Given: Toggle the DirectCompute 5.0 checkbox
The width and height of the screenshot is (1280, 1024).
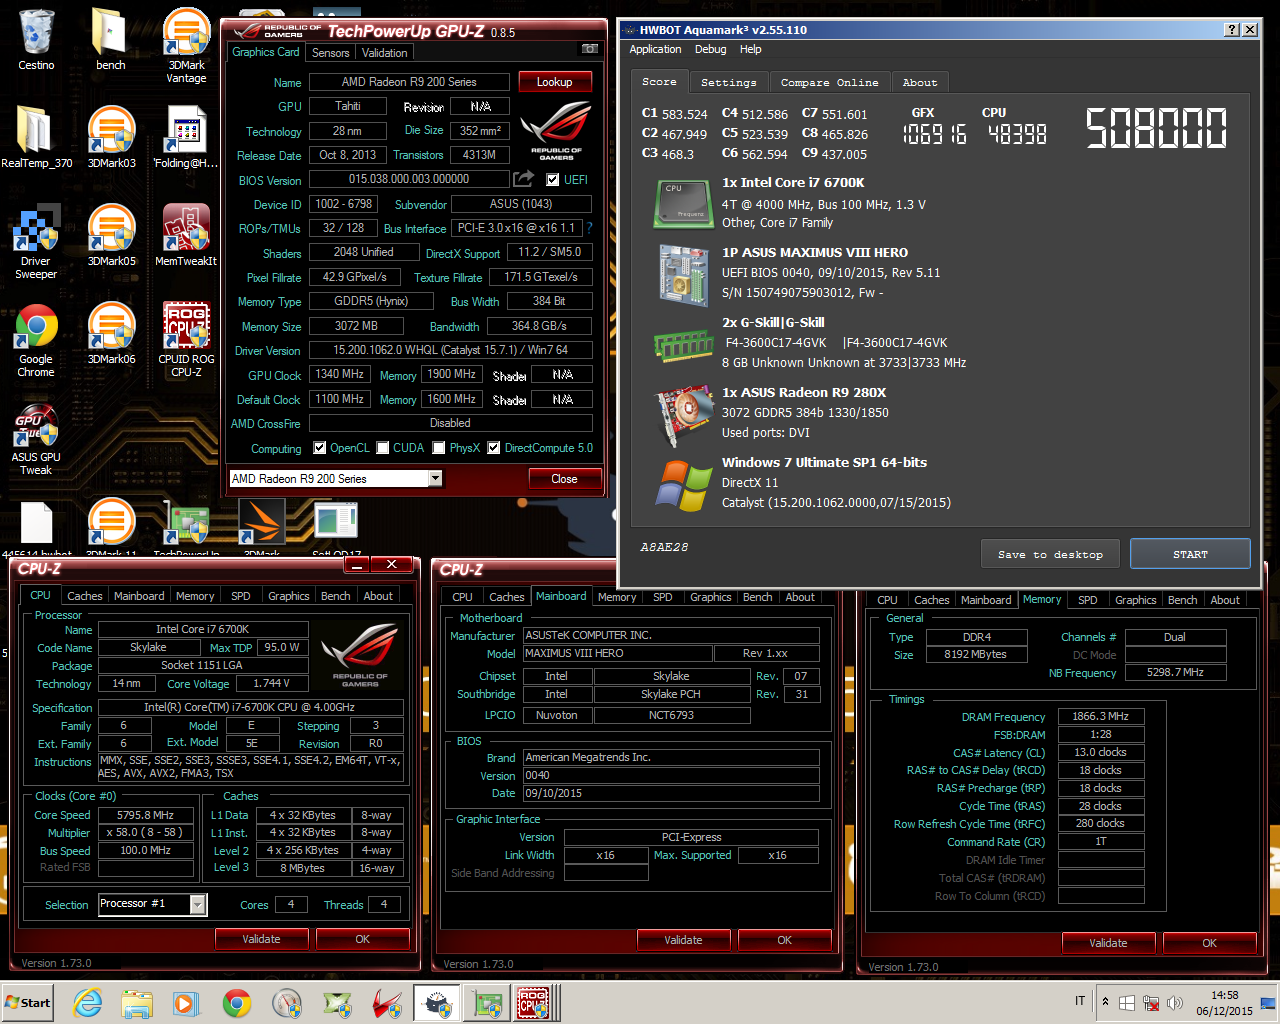Looking at the screenshot, I should tap(494, 448).
